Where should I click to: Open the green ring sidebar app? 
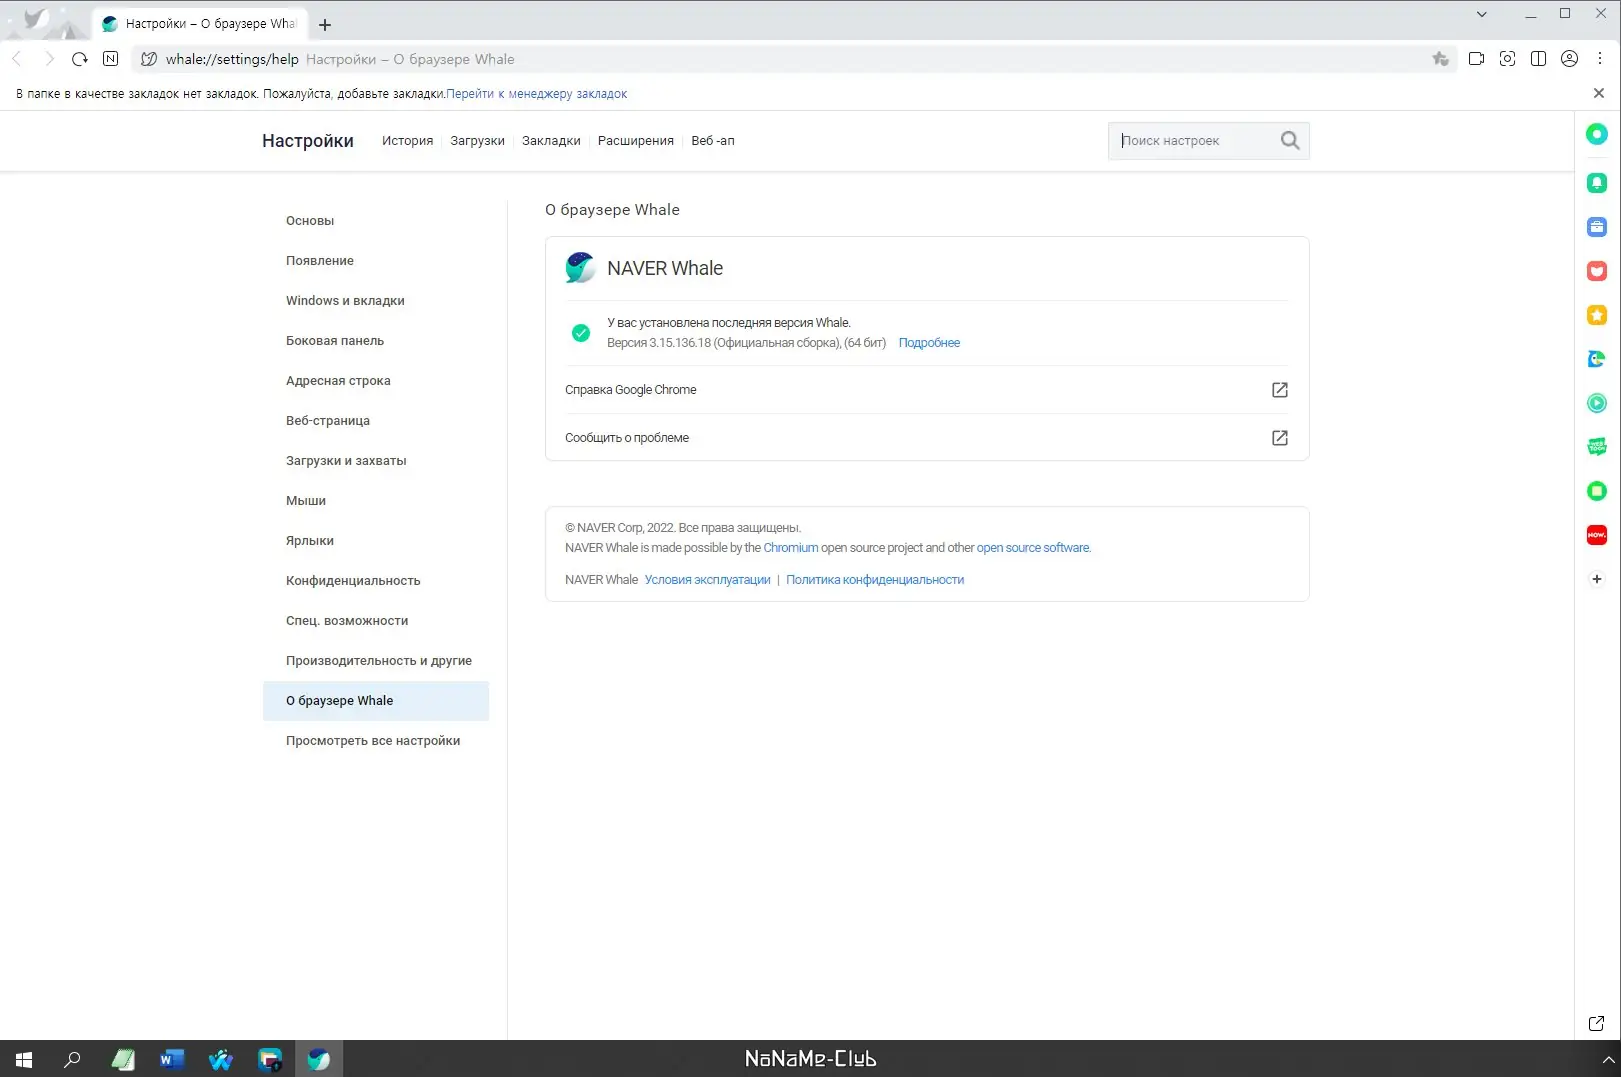(x=1597, y=134)
